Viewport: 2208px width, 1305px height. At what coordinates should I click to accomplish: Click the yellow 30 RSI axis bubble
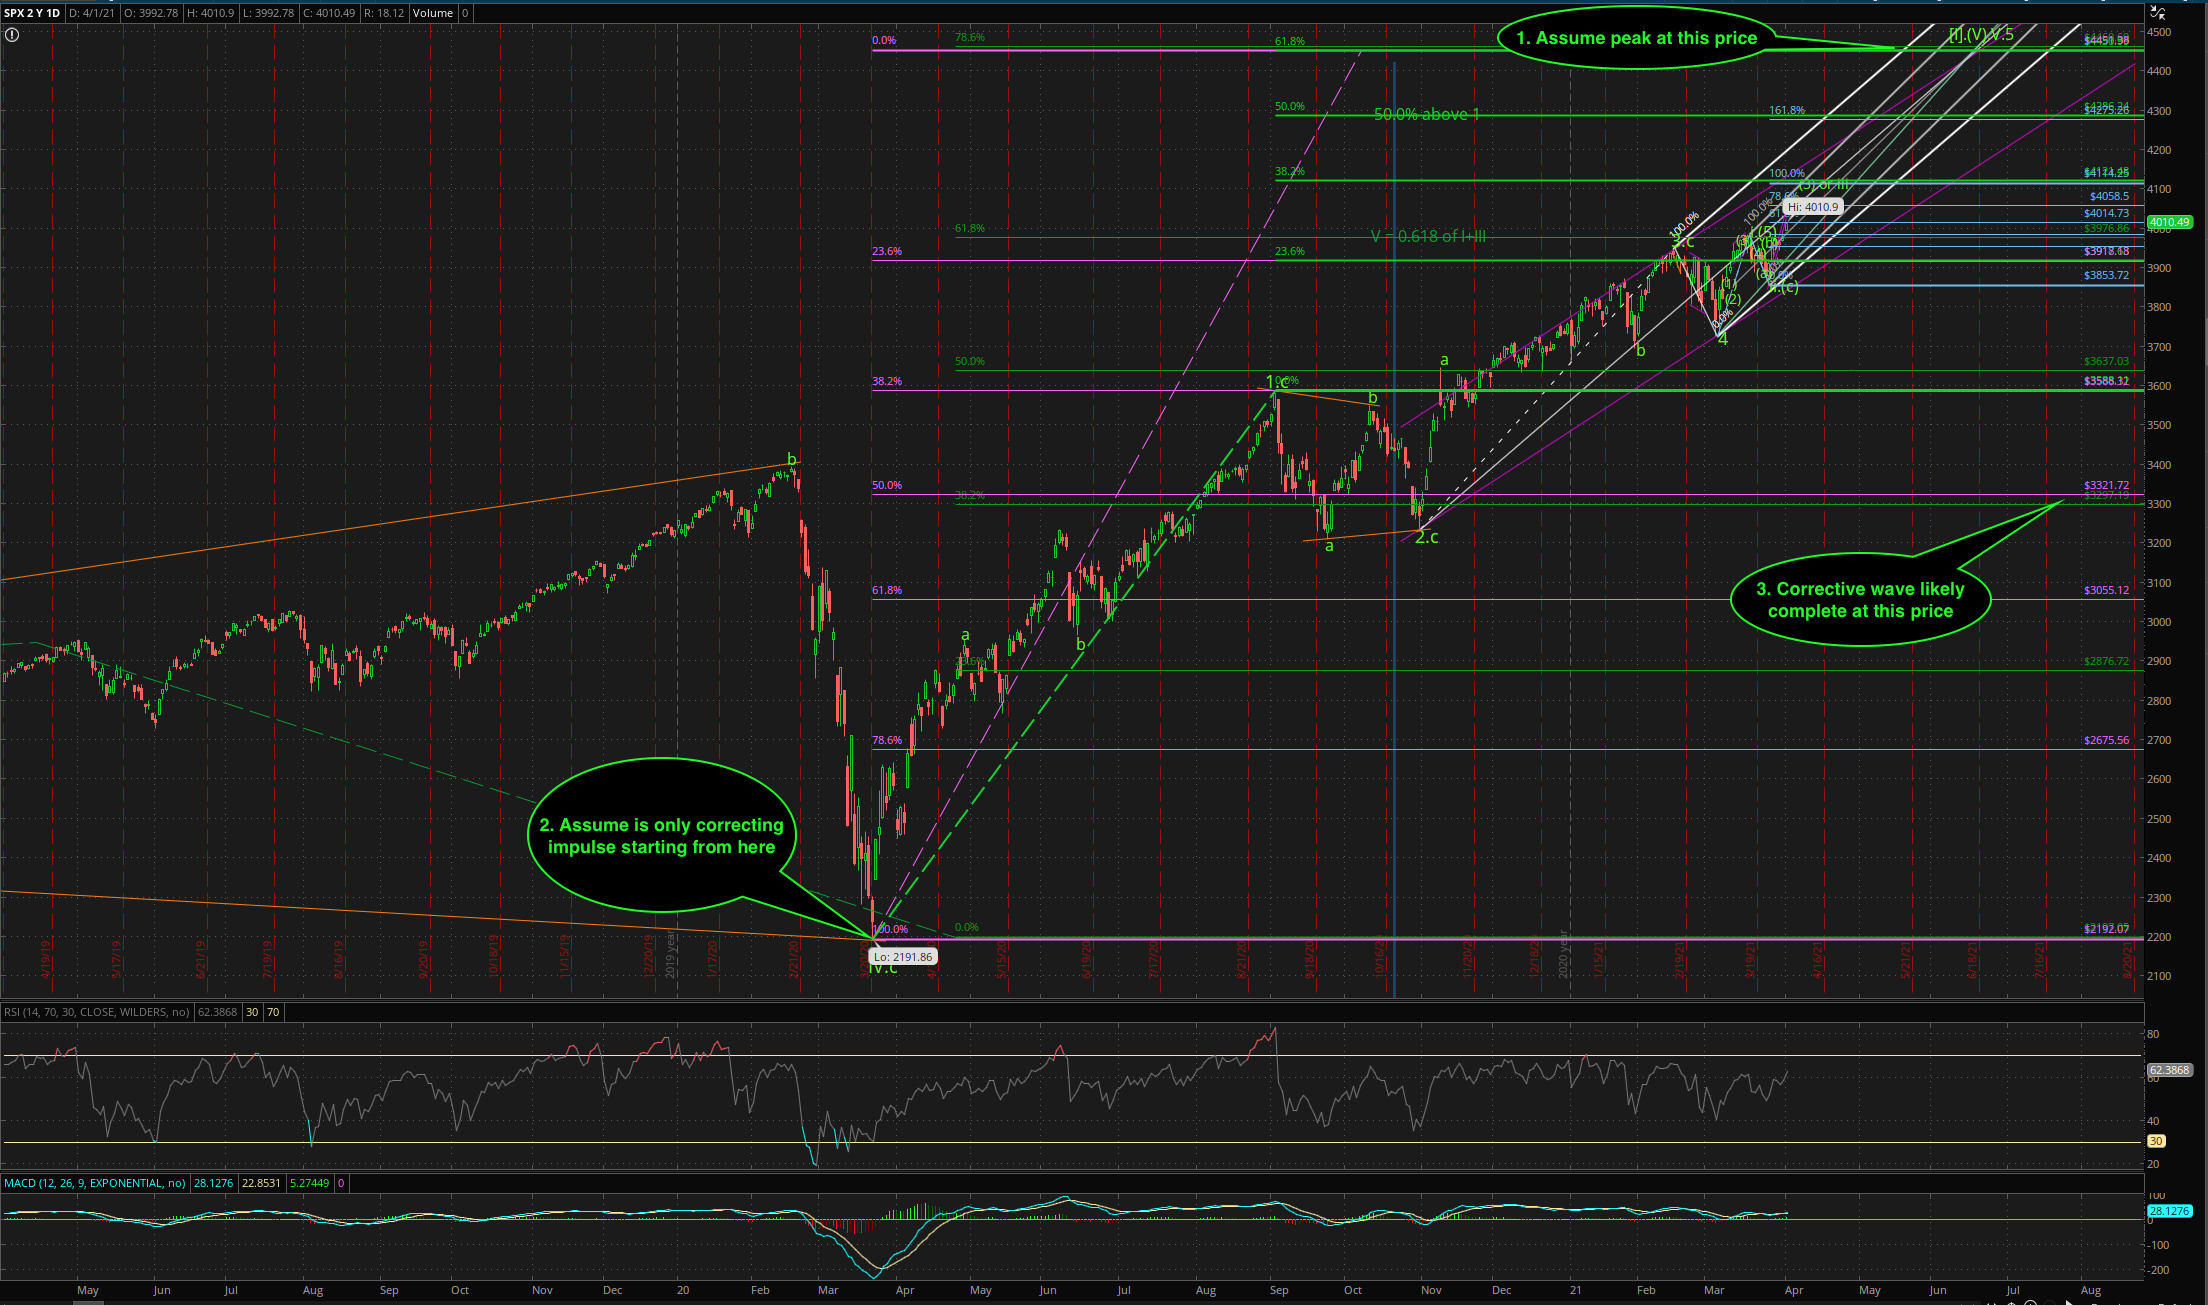pyautogui.click(x=2156, y=1141)
